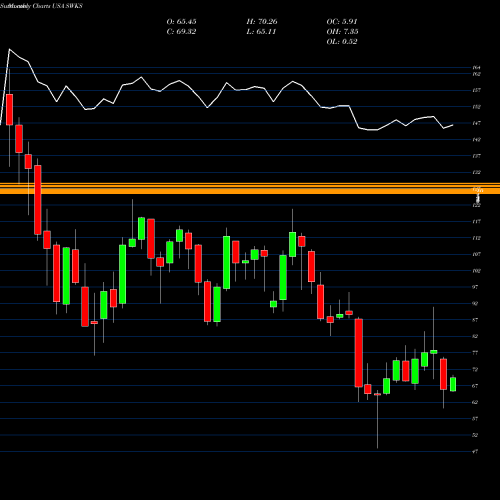500x500 pixels.
Task: Click the doji candle with wick reaching 47
Action: click(377, 394)
